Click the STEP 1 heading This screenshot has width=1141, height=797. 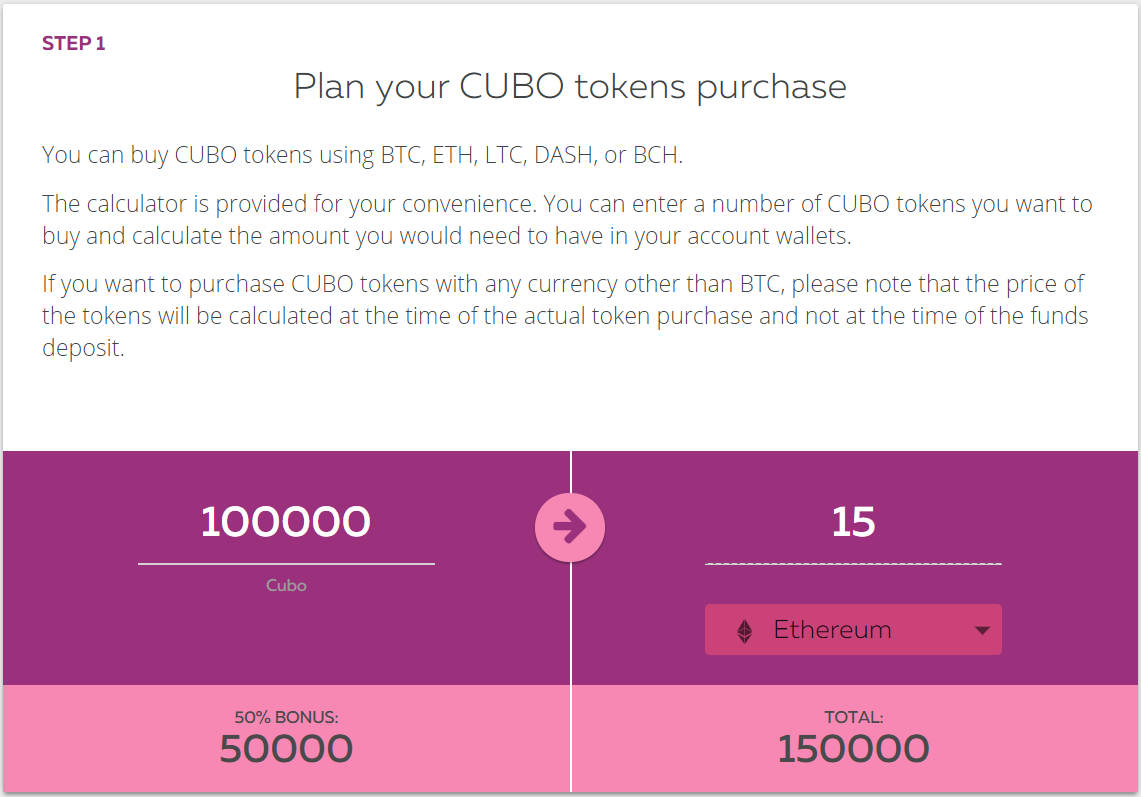pyautogui.click(x=73, y=44)
